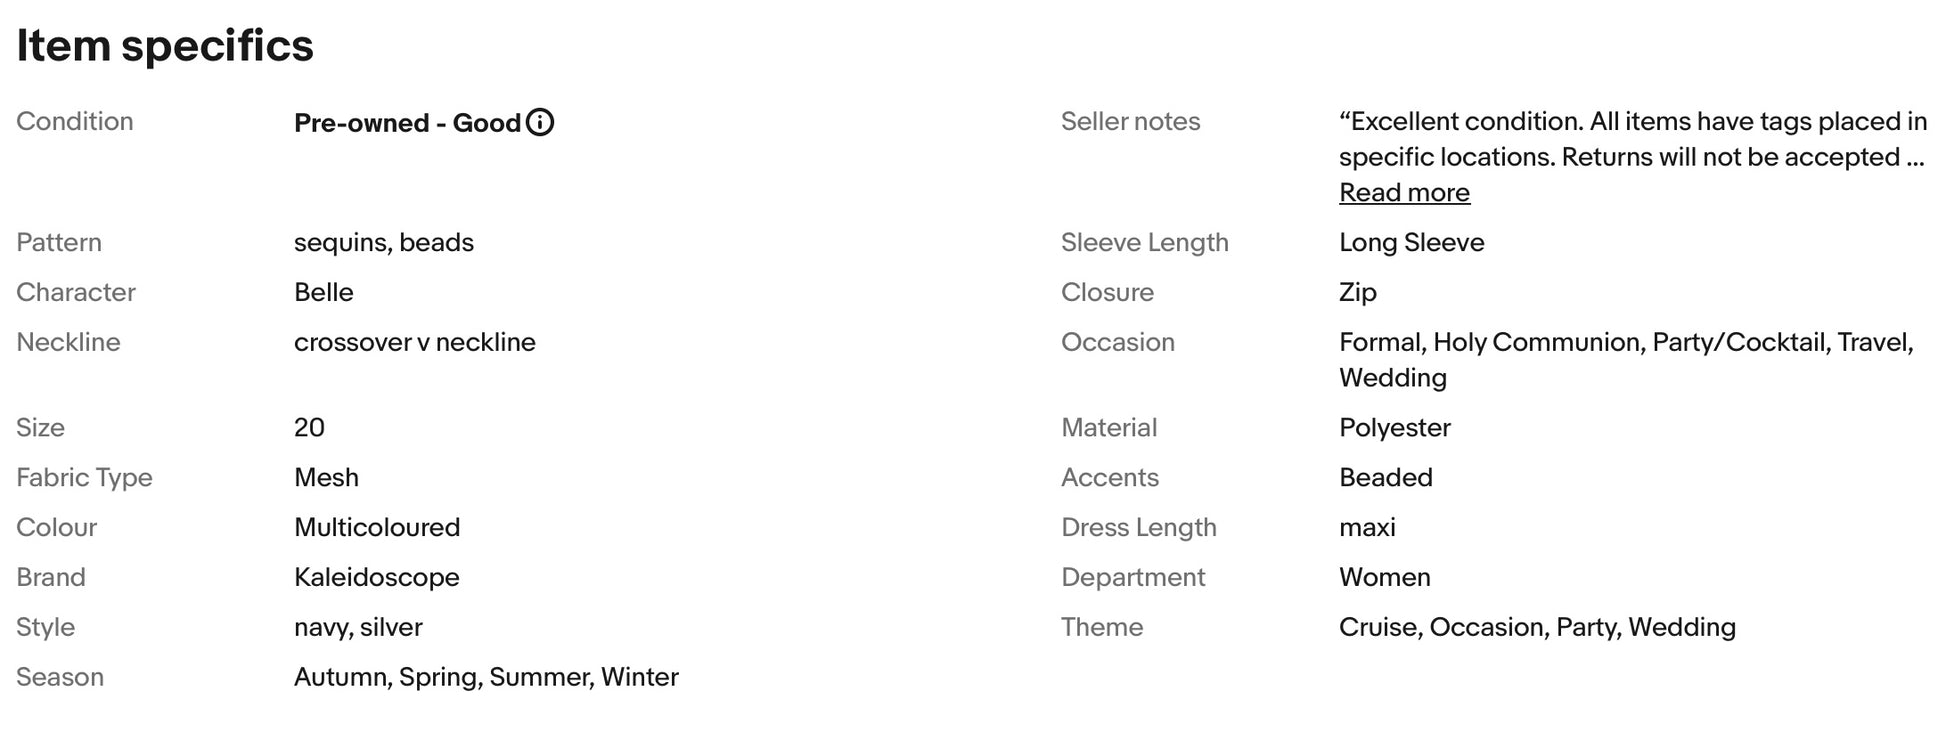Click the navy, silver style value

pos(358,627)
